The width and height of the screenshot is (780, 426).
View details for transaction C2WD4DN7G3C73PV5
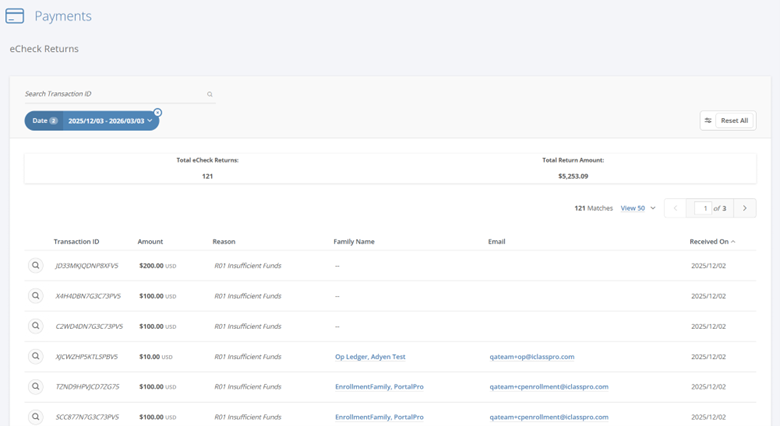35,326
